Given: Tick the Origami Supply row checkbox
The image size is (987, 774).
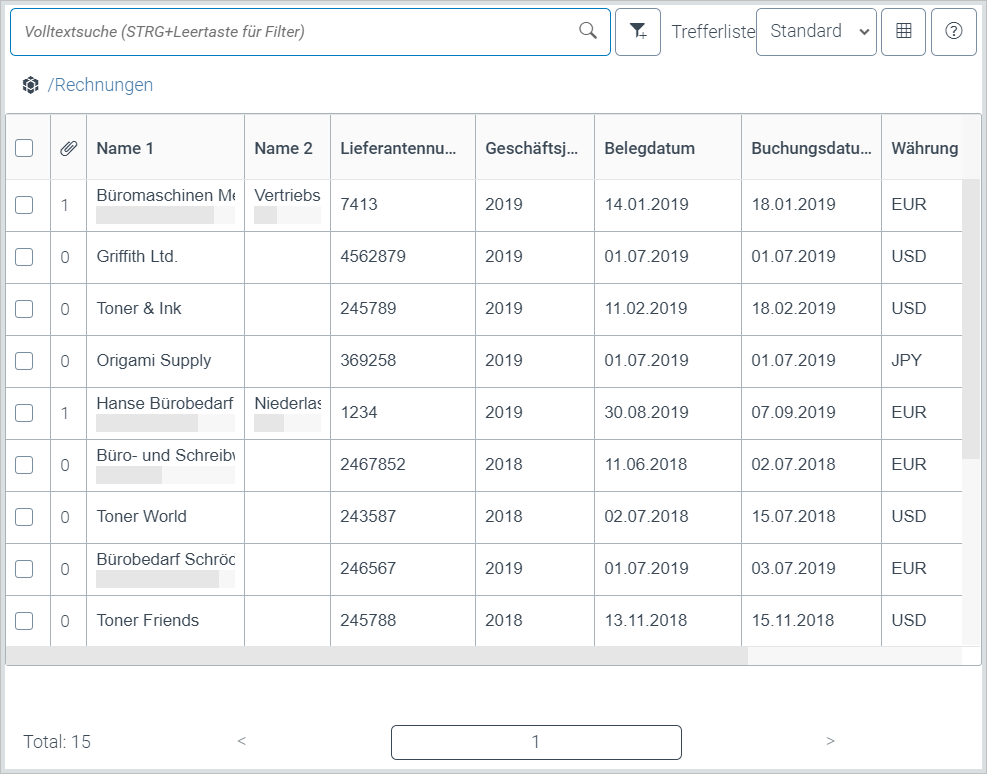Looking at the screenshot, I should [x=25, y=361].
